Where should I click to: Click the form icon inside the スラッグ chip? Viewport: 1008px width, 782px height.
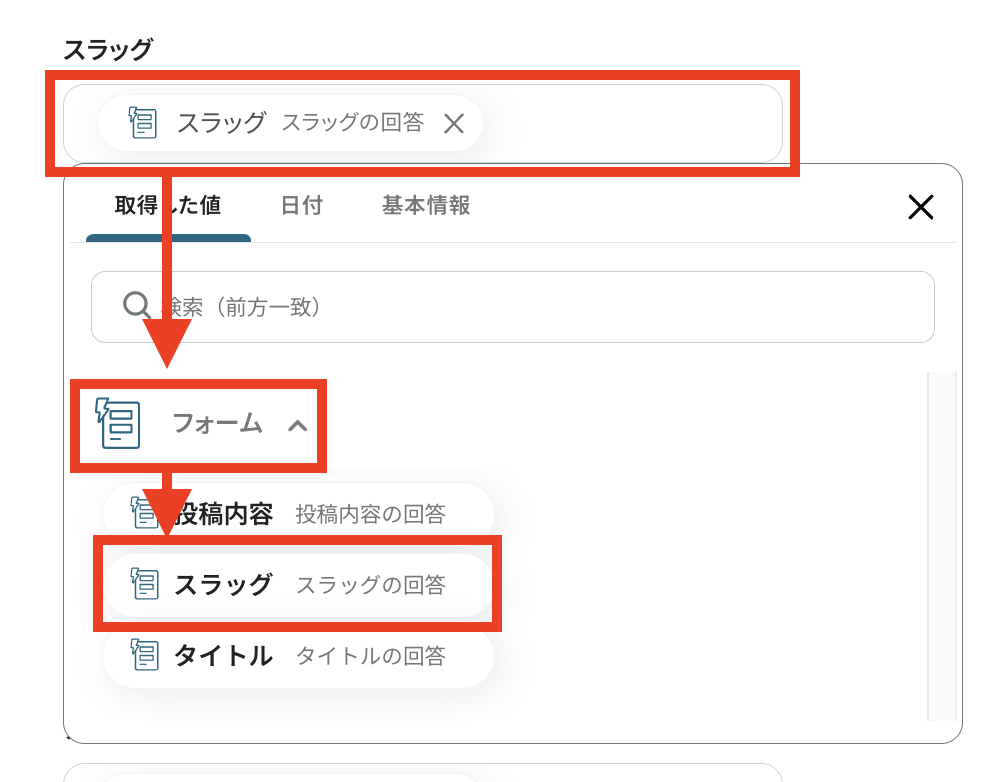(143, 123)
